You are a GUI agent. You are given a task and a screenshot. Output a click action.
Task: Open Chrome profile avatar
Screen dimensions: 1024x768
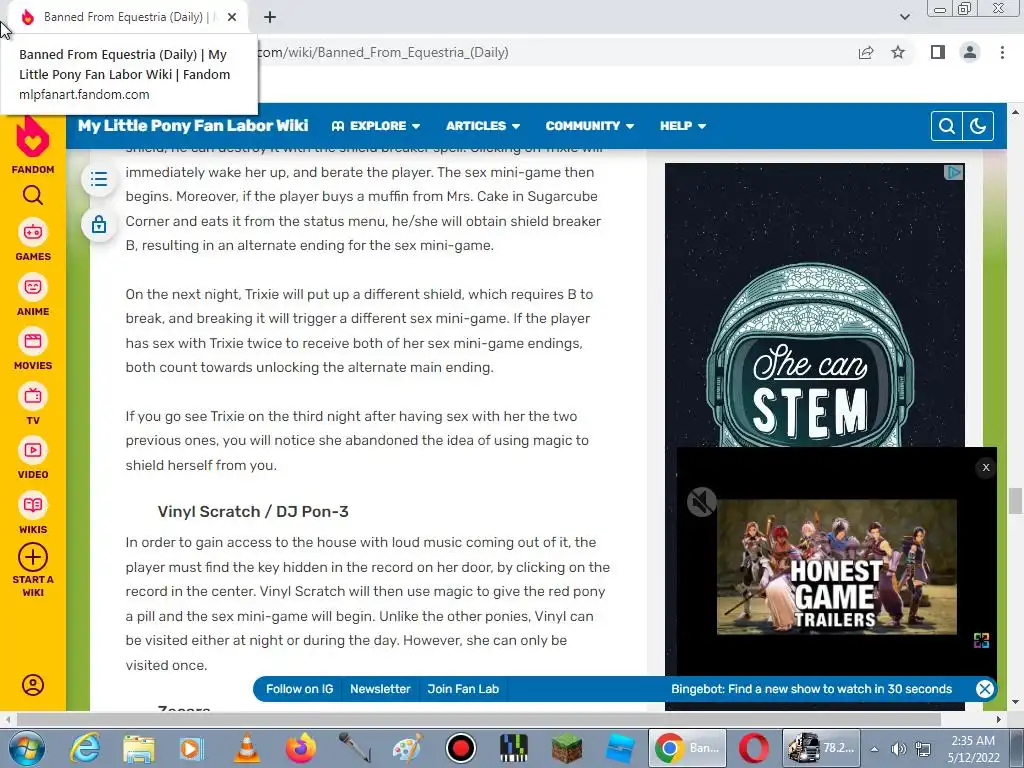tap(970, 52)
